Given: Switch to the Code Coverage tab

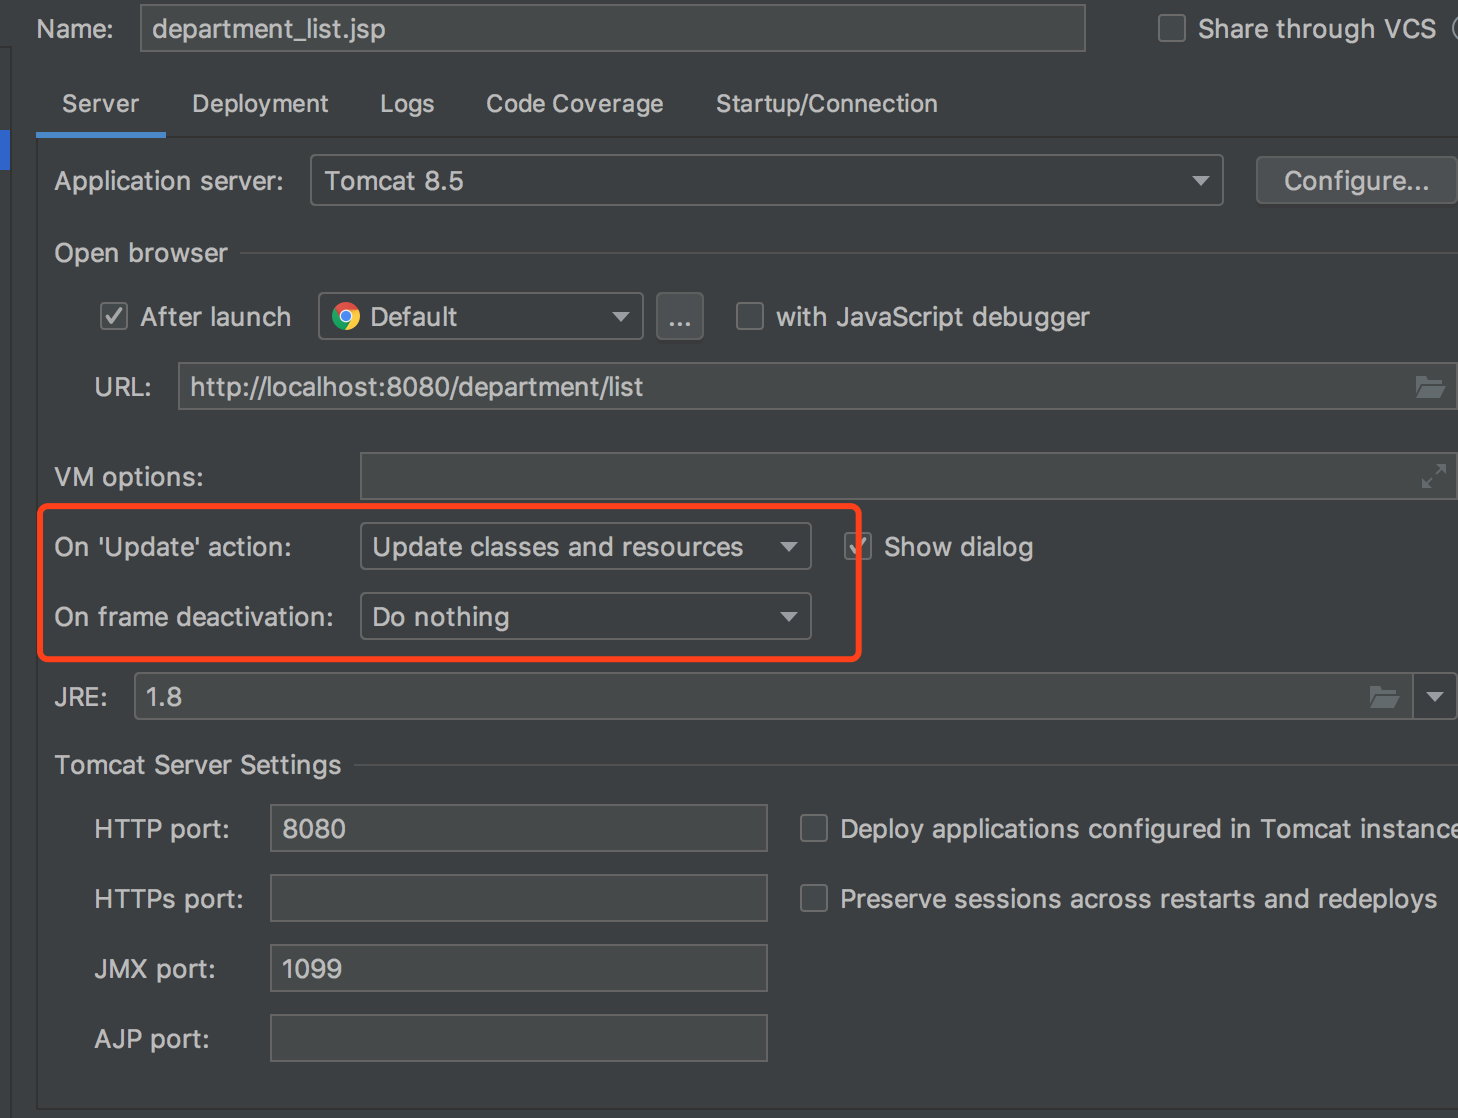Looking at the screenshot, I should tap(575, 104).
